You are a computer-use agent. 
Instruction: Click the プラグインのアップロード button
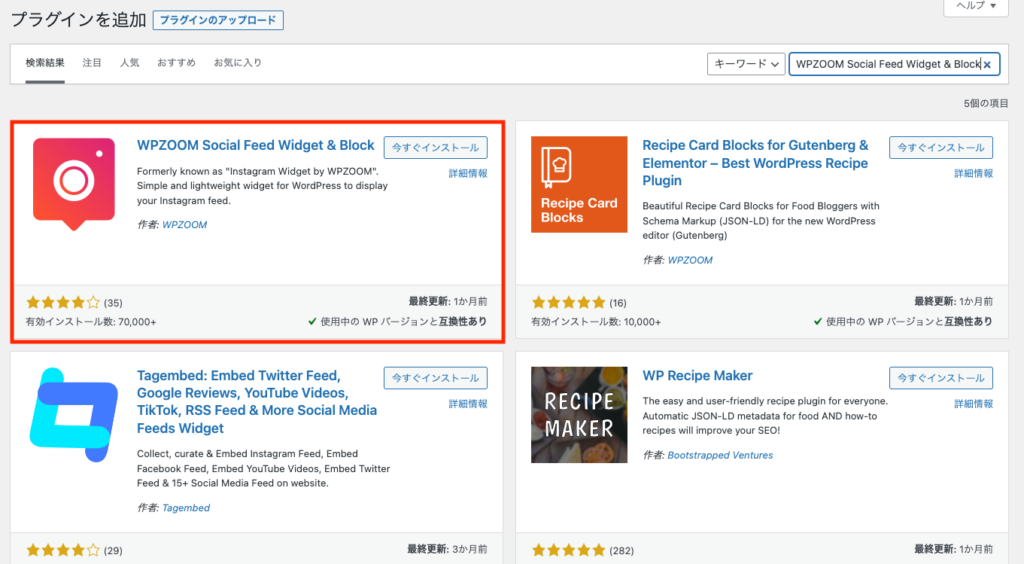219,20
